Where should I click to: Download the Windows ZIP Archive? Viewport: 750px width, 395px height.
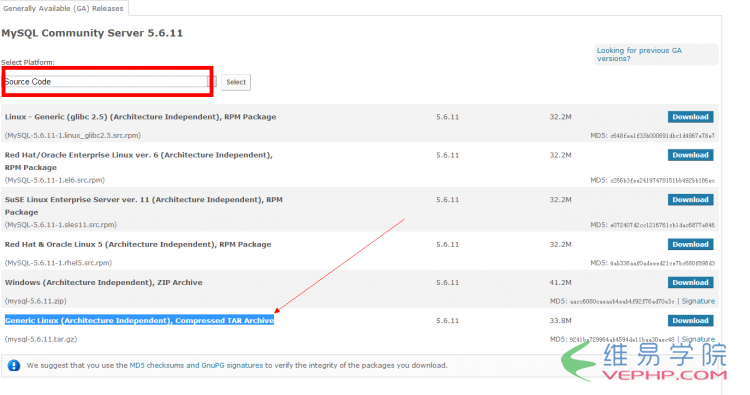click(x=690, y=283)
